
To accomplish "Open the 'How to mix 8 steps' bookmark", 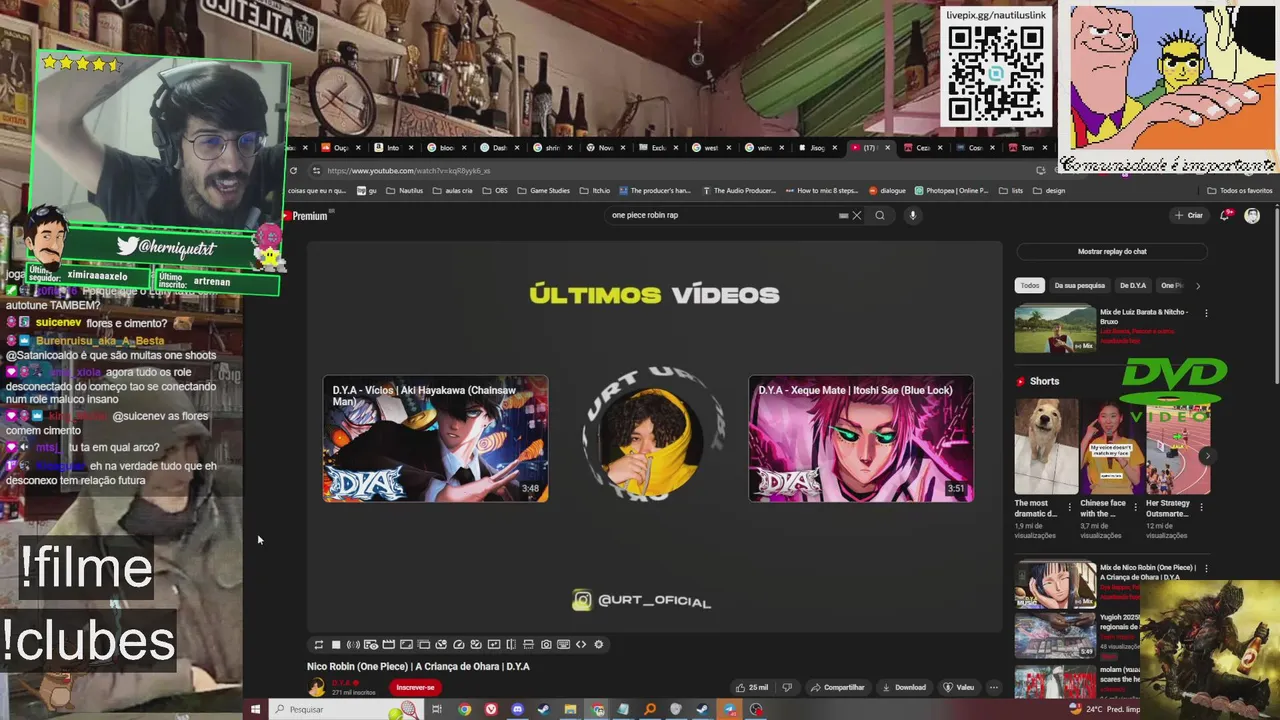I will [822, 191].
